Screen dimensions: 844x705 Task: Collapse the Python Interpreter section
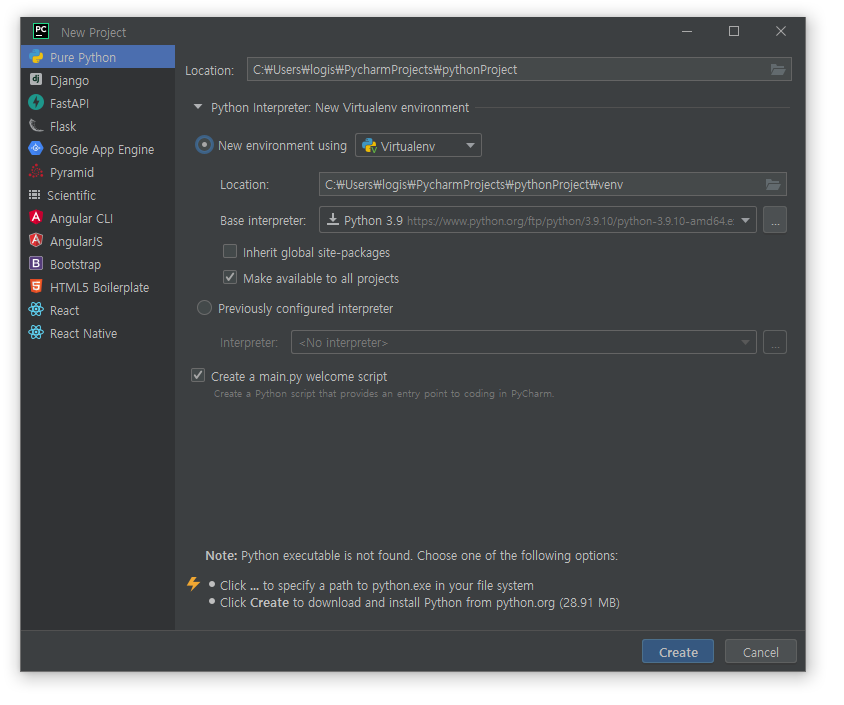point(198,107)
